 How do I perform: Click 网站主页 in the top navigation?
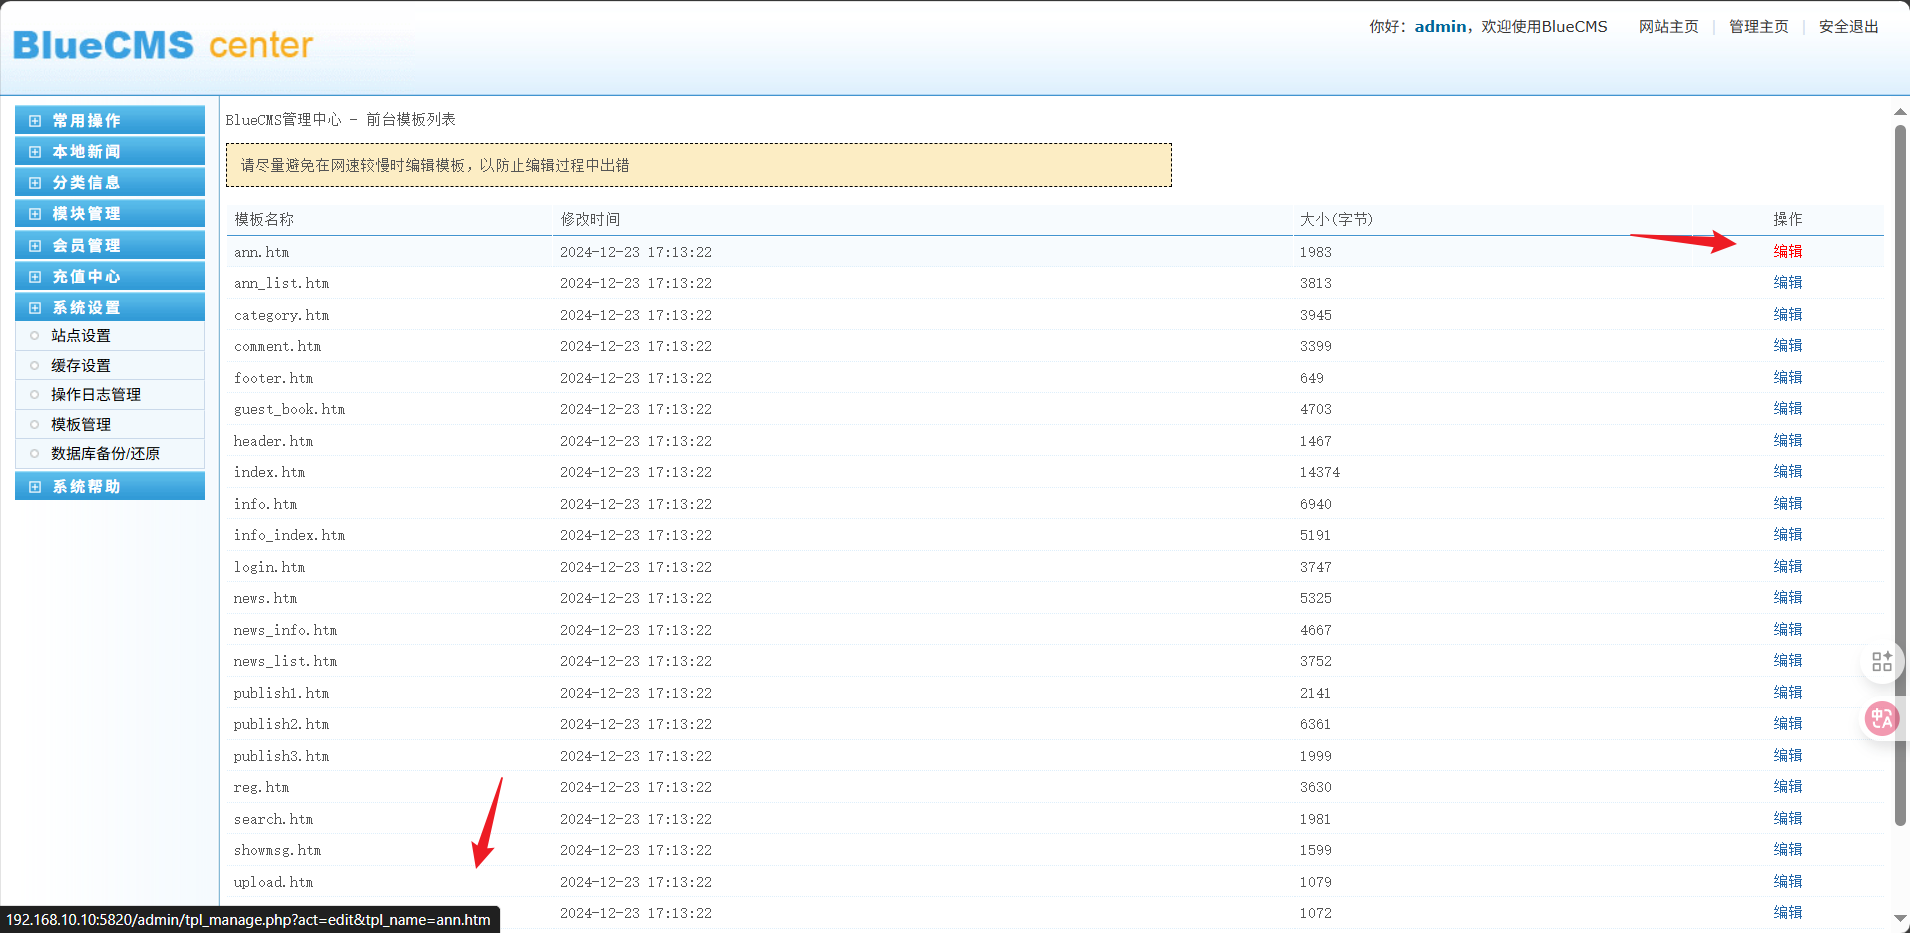[x=1668, y=27]
